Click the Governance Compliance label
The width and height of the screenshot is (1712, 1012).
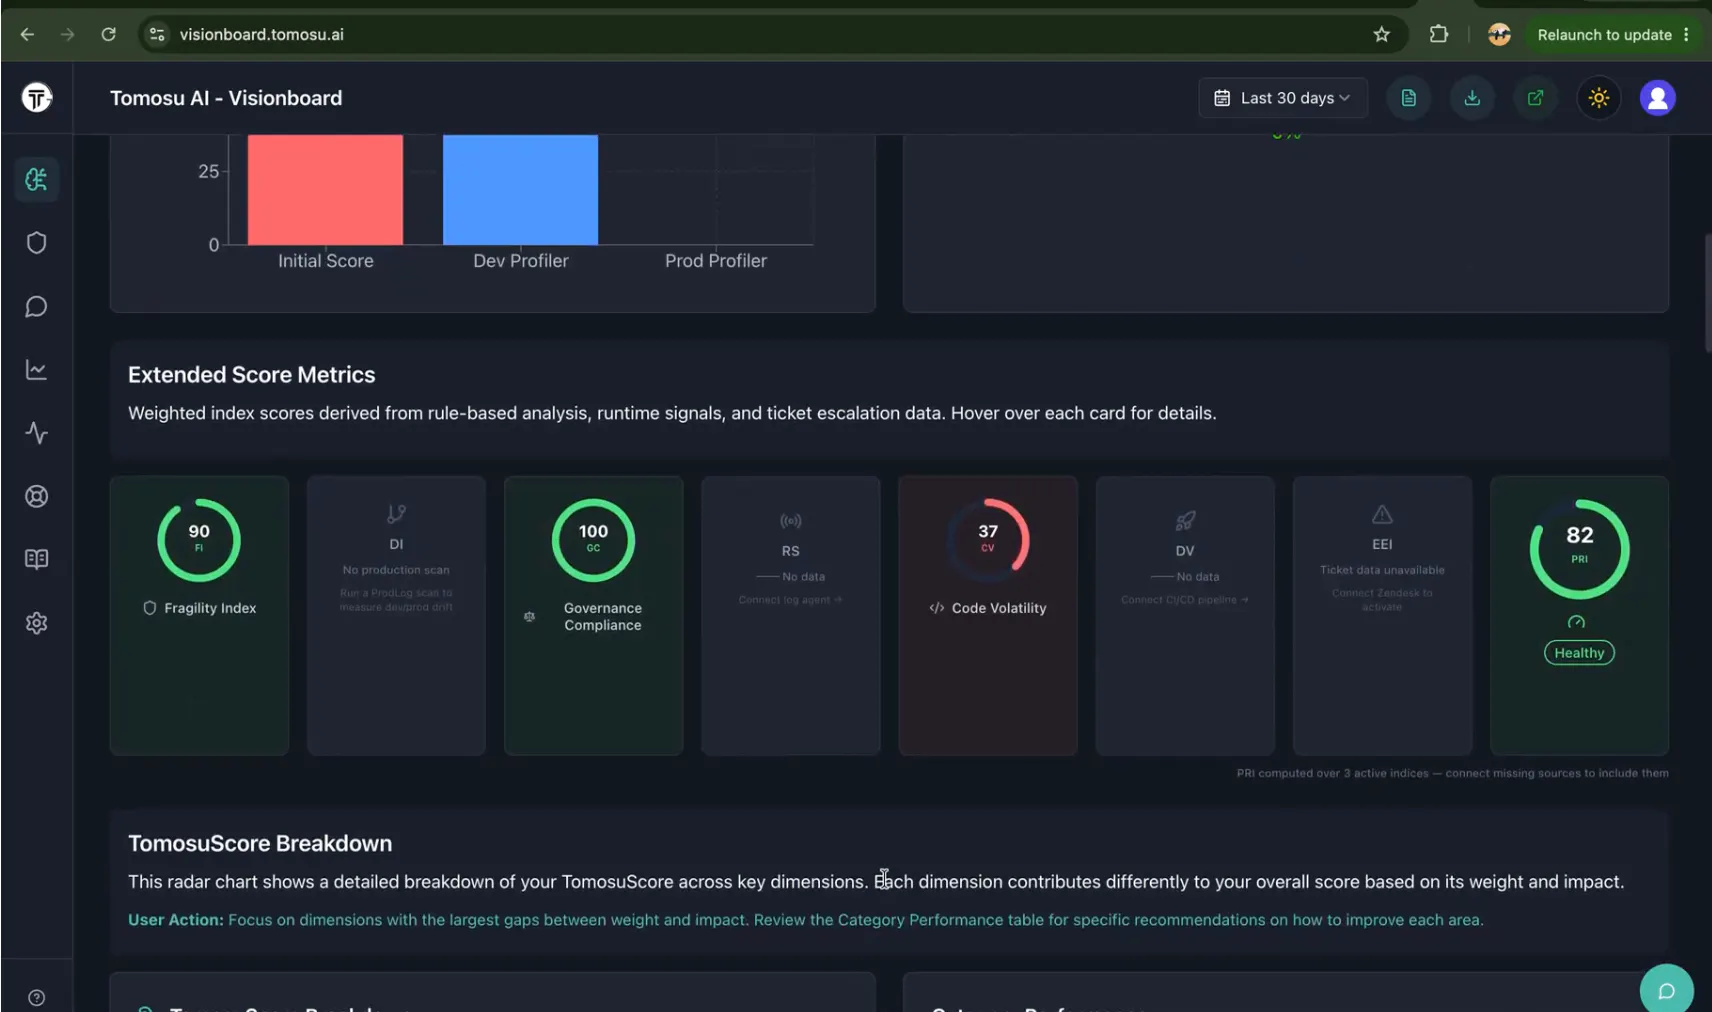603,617
